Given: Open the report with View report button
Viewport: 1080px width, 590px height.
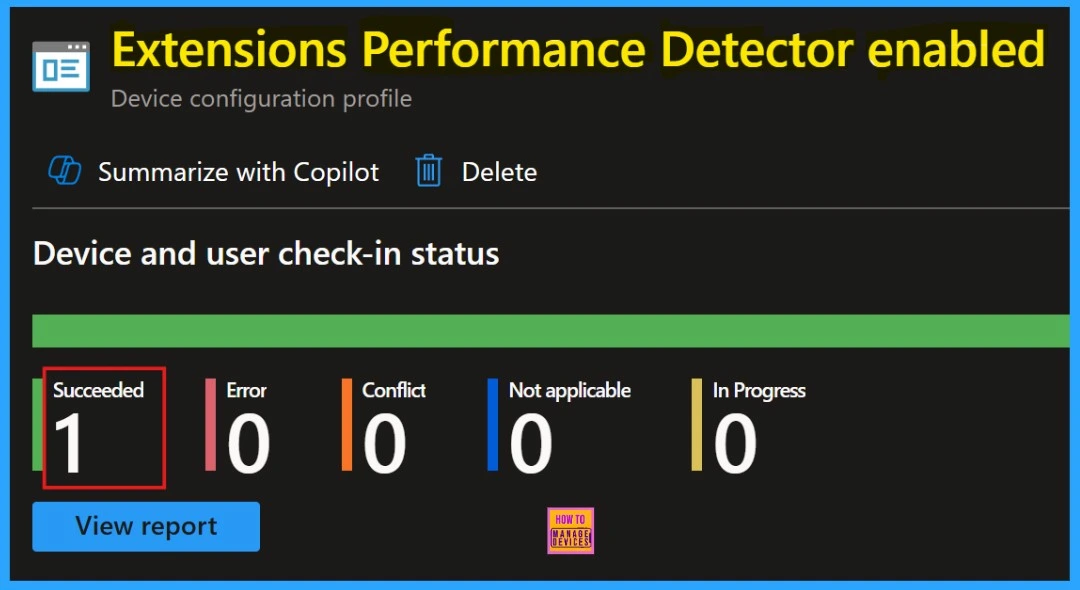Looking at the screenshot, I should tap(145, 527).
